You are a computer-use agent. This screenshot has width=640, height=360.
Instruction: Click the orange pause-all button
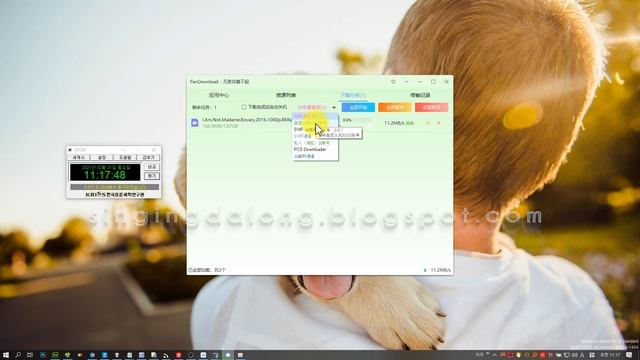tap(394, 107)
